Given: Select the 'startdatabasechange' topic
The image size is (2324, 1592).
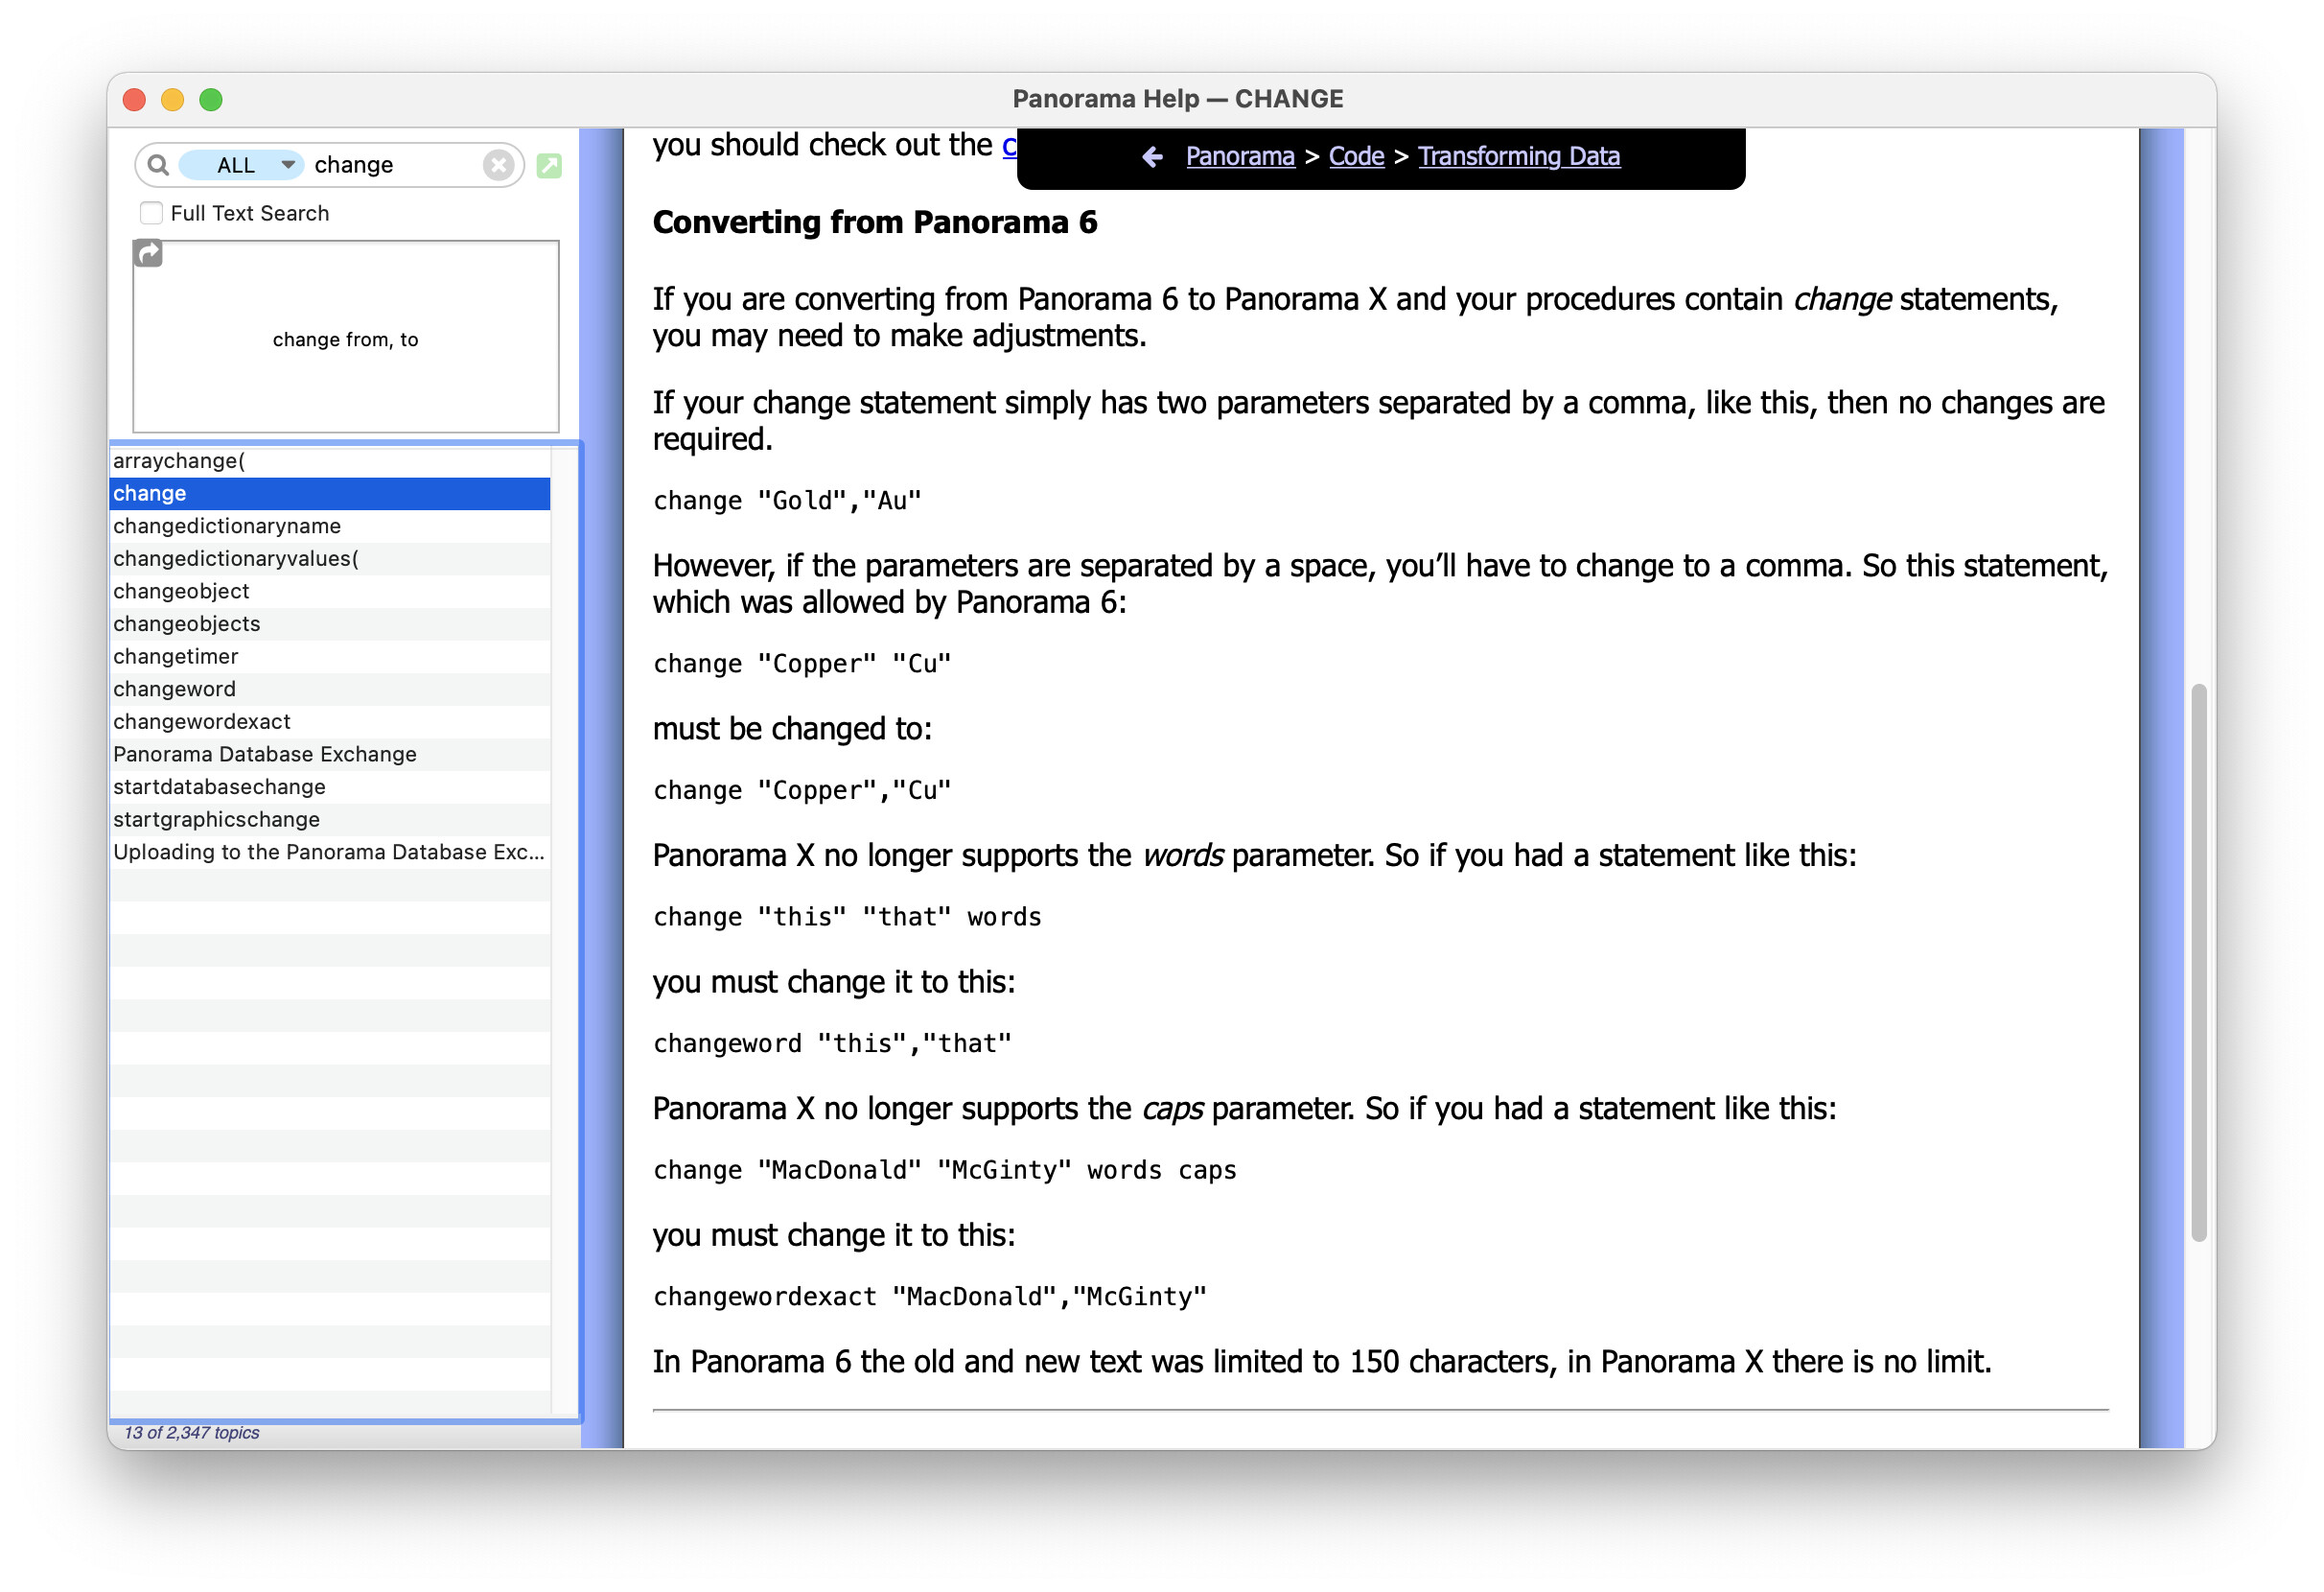Looking at the screenshot, I should pyautogui.click(x=330, y=787).
